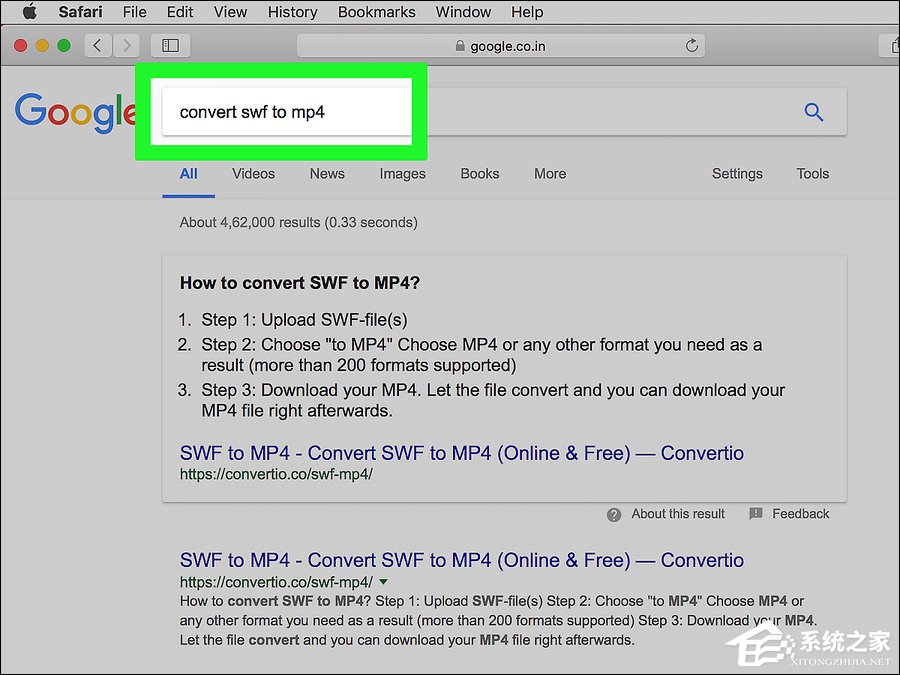This screenshot has height=675, width=900.
Task: Open the Window menu
Action: pos(463,12)
